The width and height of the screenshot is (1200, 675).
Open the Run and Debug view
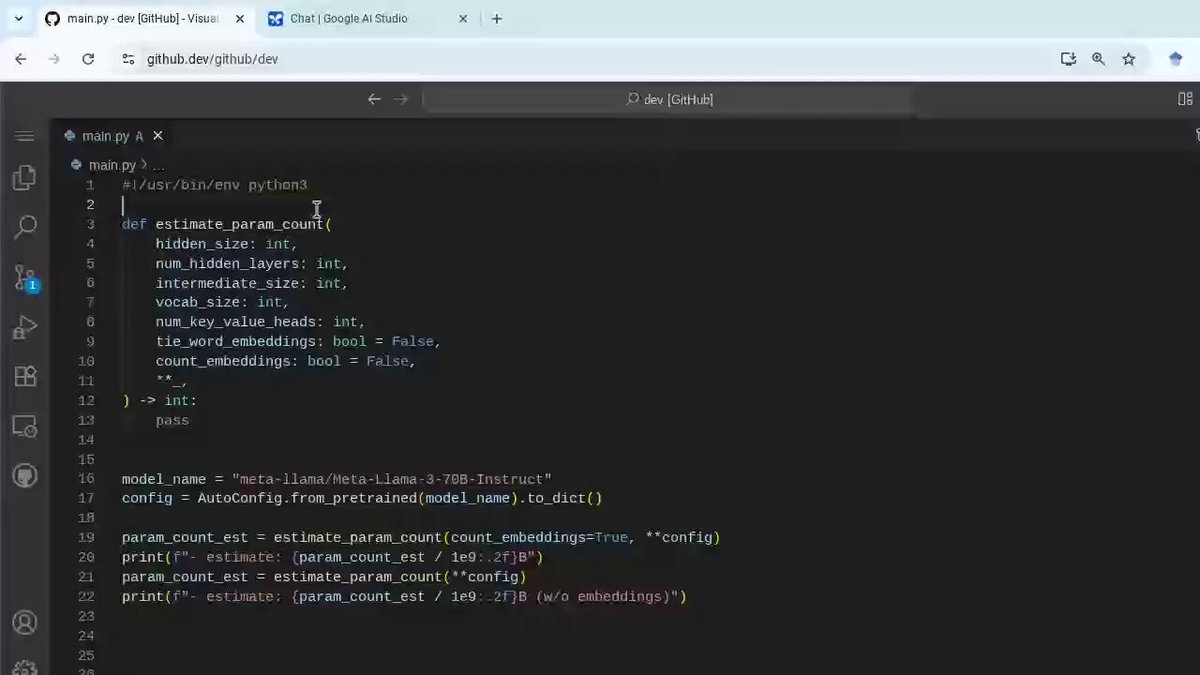point(25,327)
